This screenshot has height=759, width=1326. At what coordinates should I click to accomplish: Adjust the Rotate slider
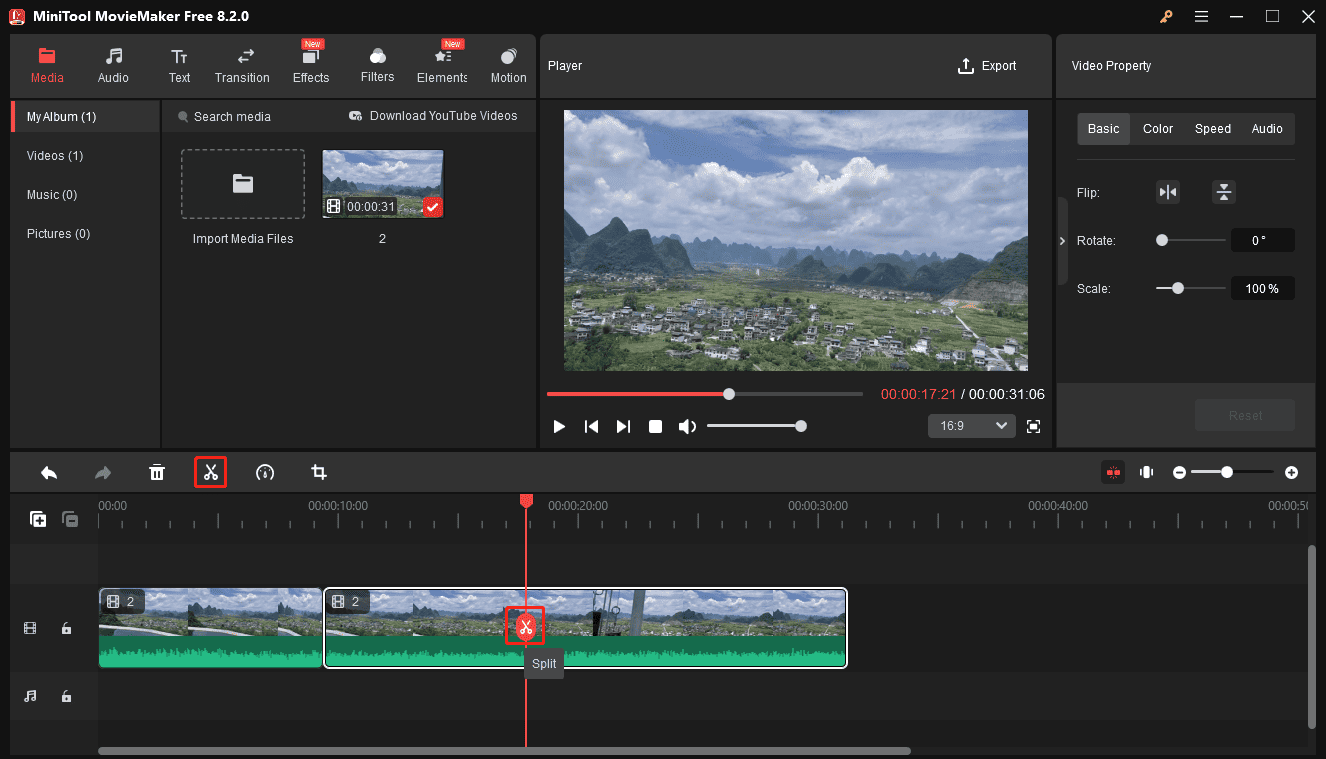pyautogui.click(x=1190, y=240)
